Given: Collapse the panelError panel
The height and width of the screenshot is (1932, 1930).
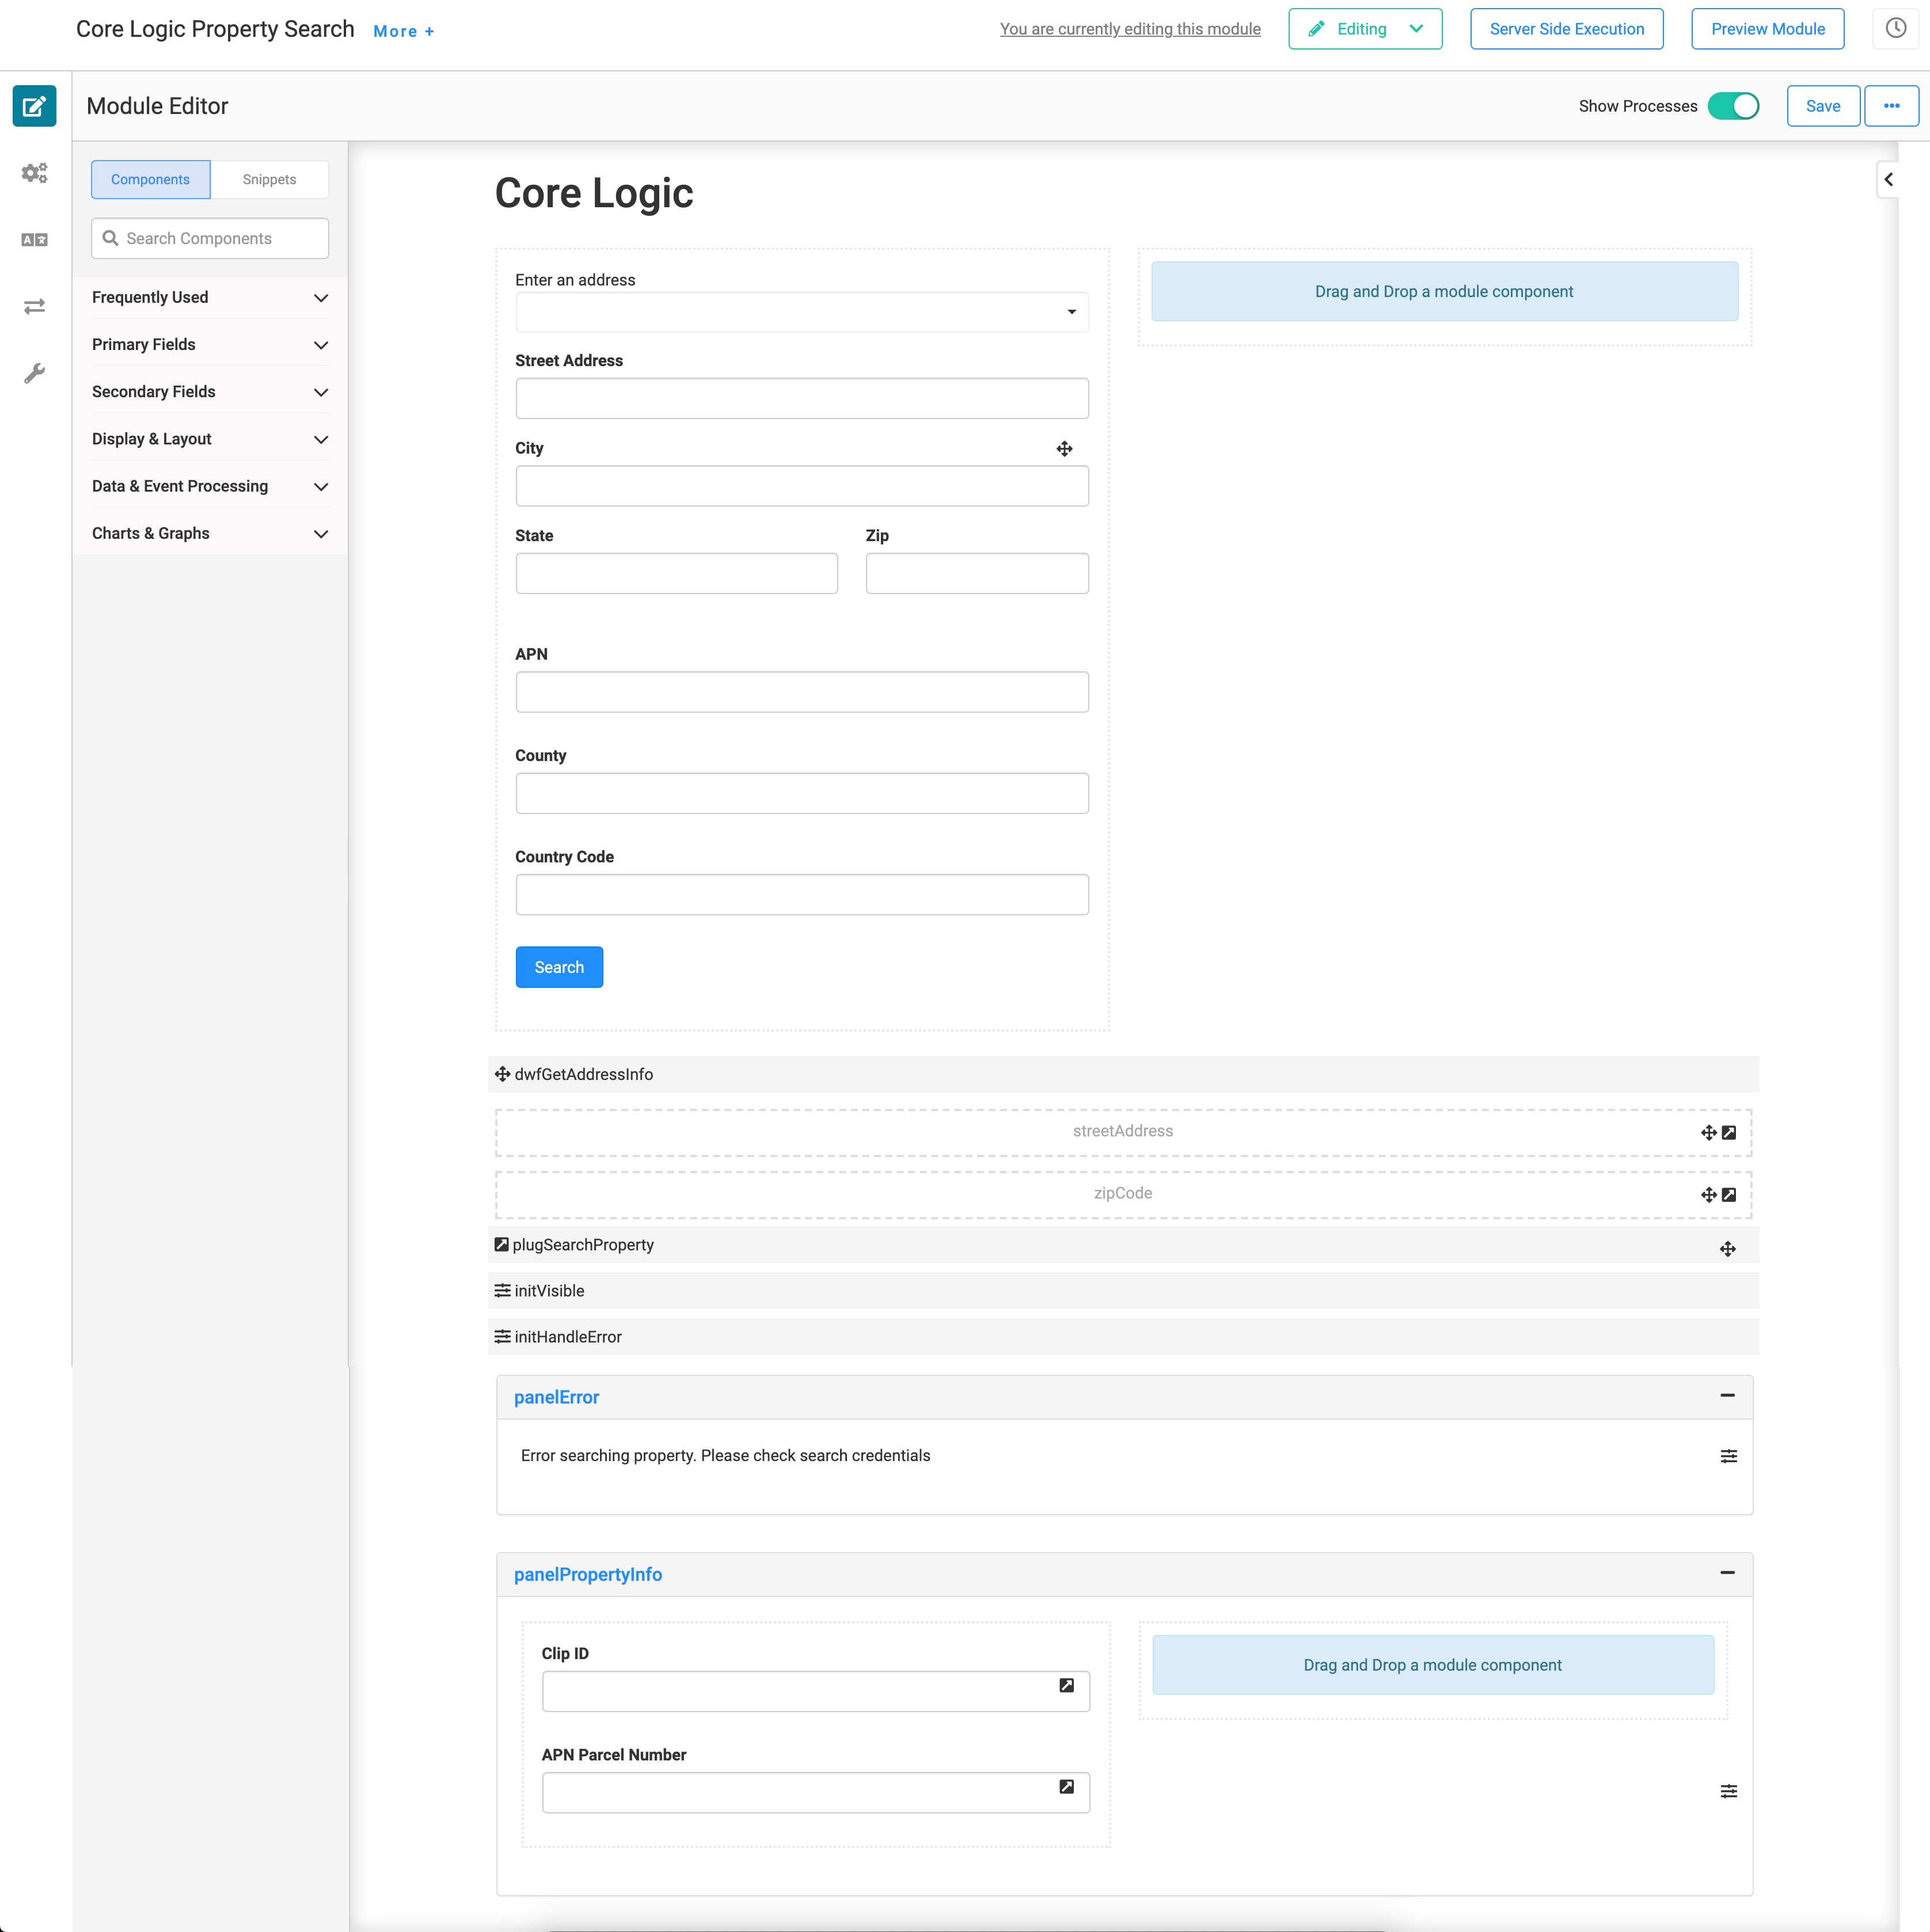Looking at the screenshot, I should [x=1727, y=1396].
